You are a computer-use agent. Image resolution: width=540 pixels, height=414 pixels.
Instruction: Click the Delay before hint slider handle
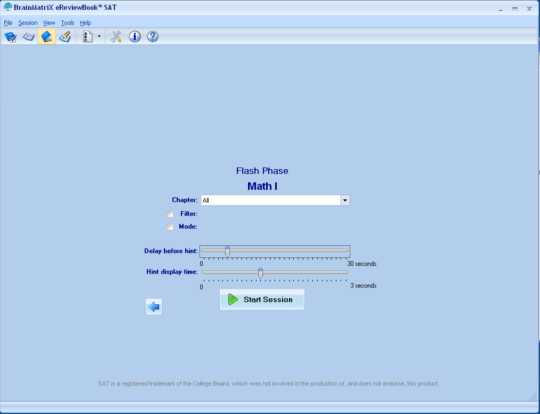(228, 251)
